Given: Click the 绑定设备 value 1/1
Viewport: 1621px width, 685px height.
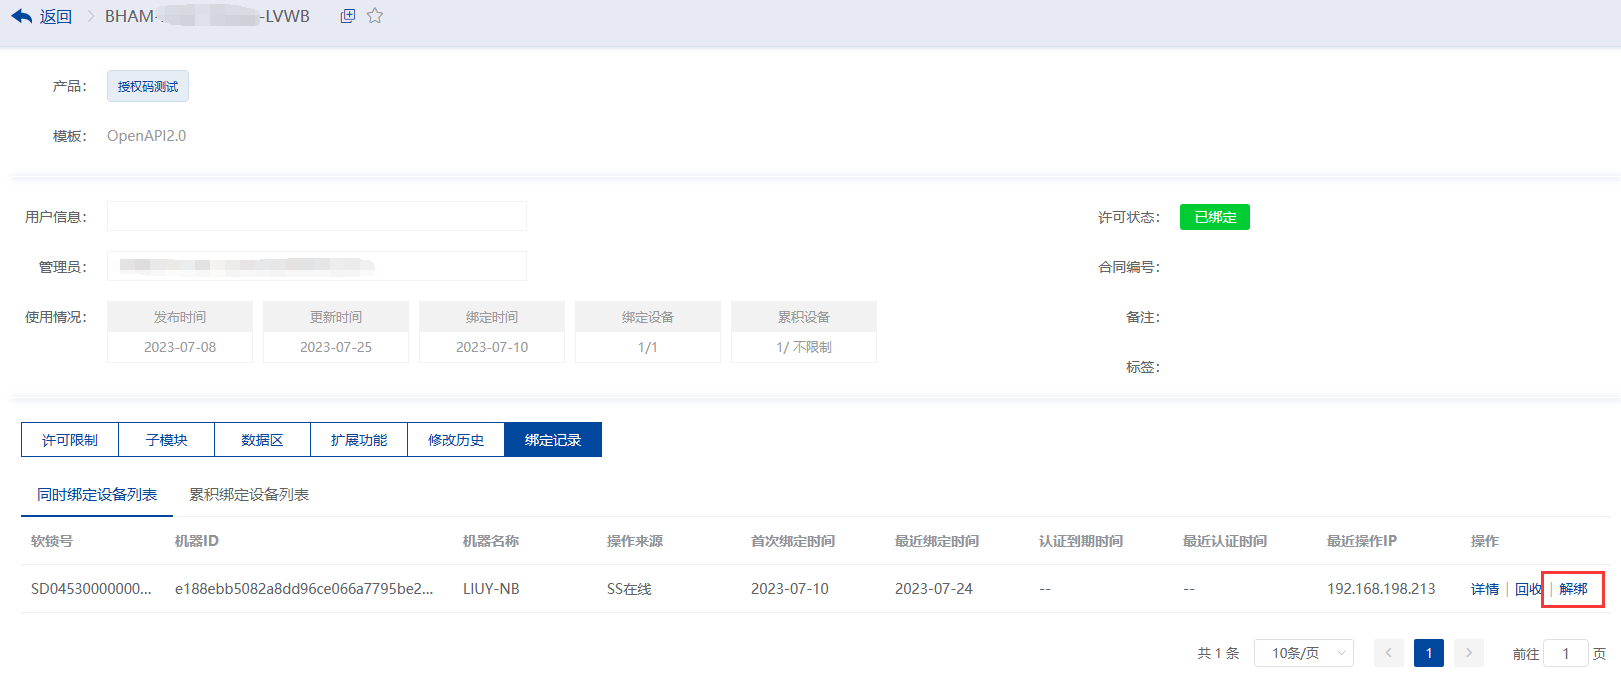Looking at the screenshot, I should point(648,347).
